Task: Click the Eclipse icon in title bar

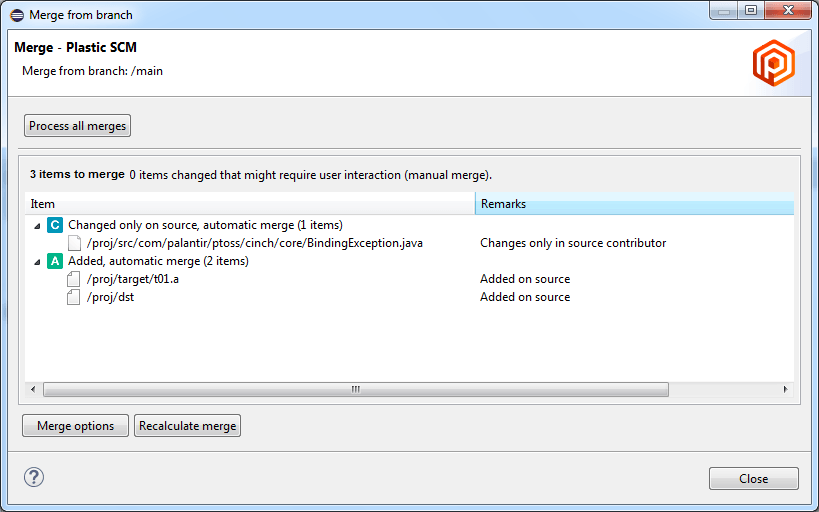Action: click(x=17, y=15)
